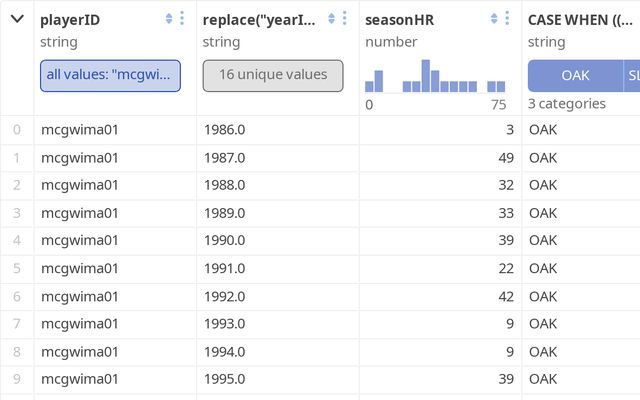
Task: Click the playerID column header name
Action: (70, 20)
